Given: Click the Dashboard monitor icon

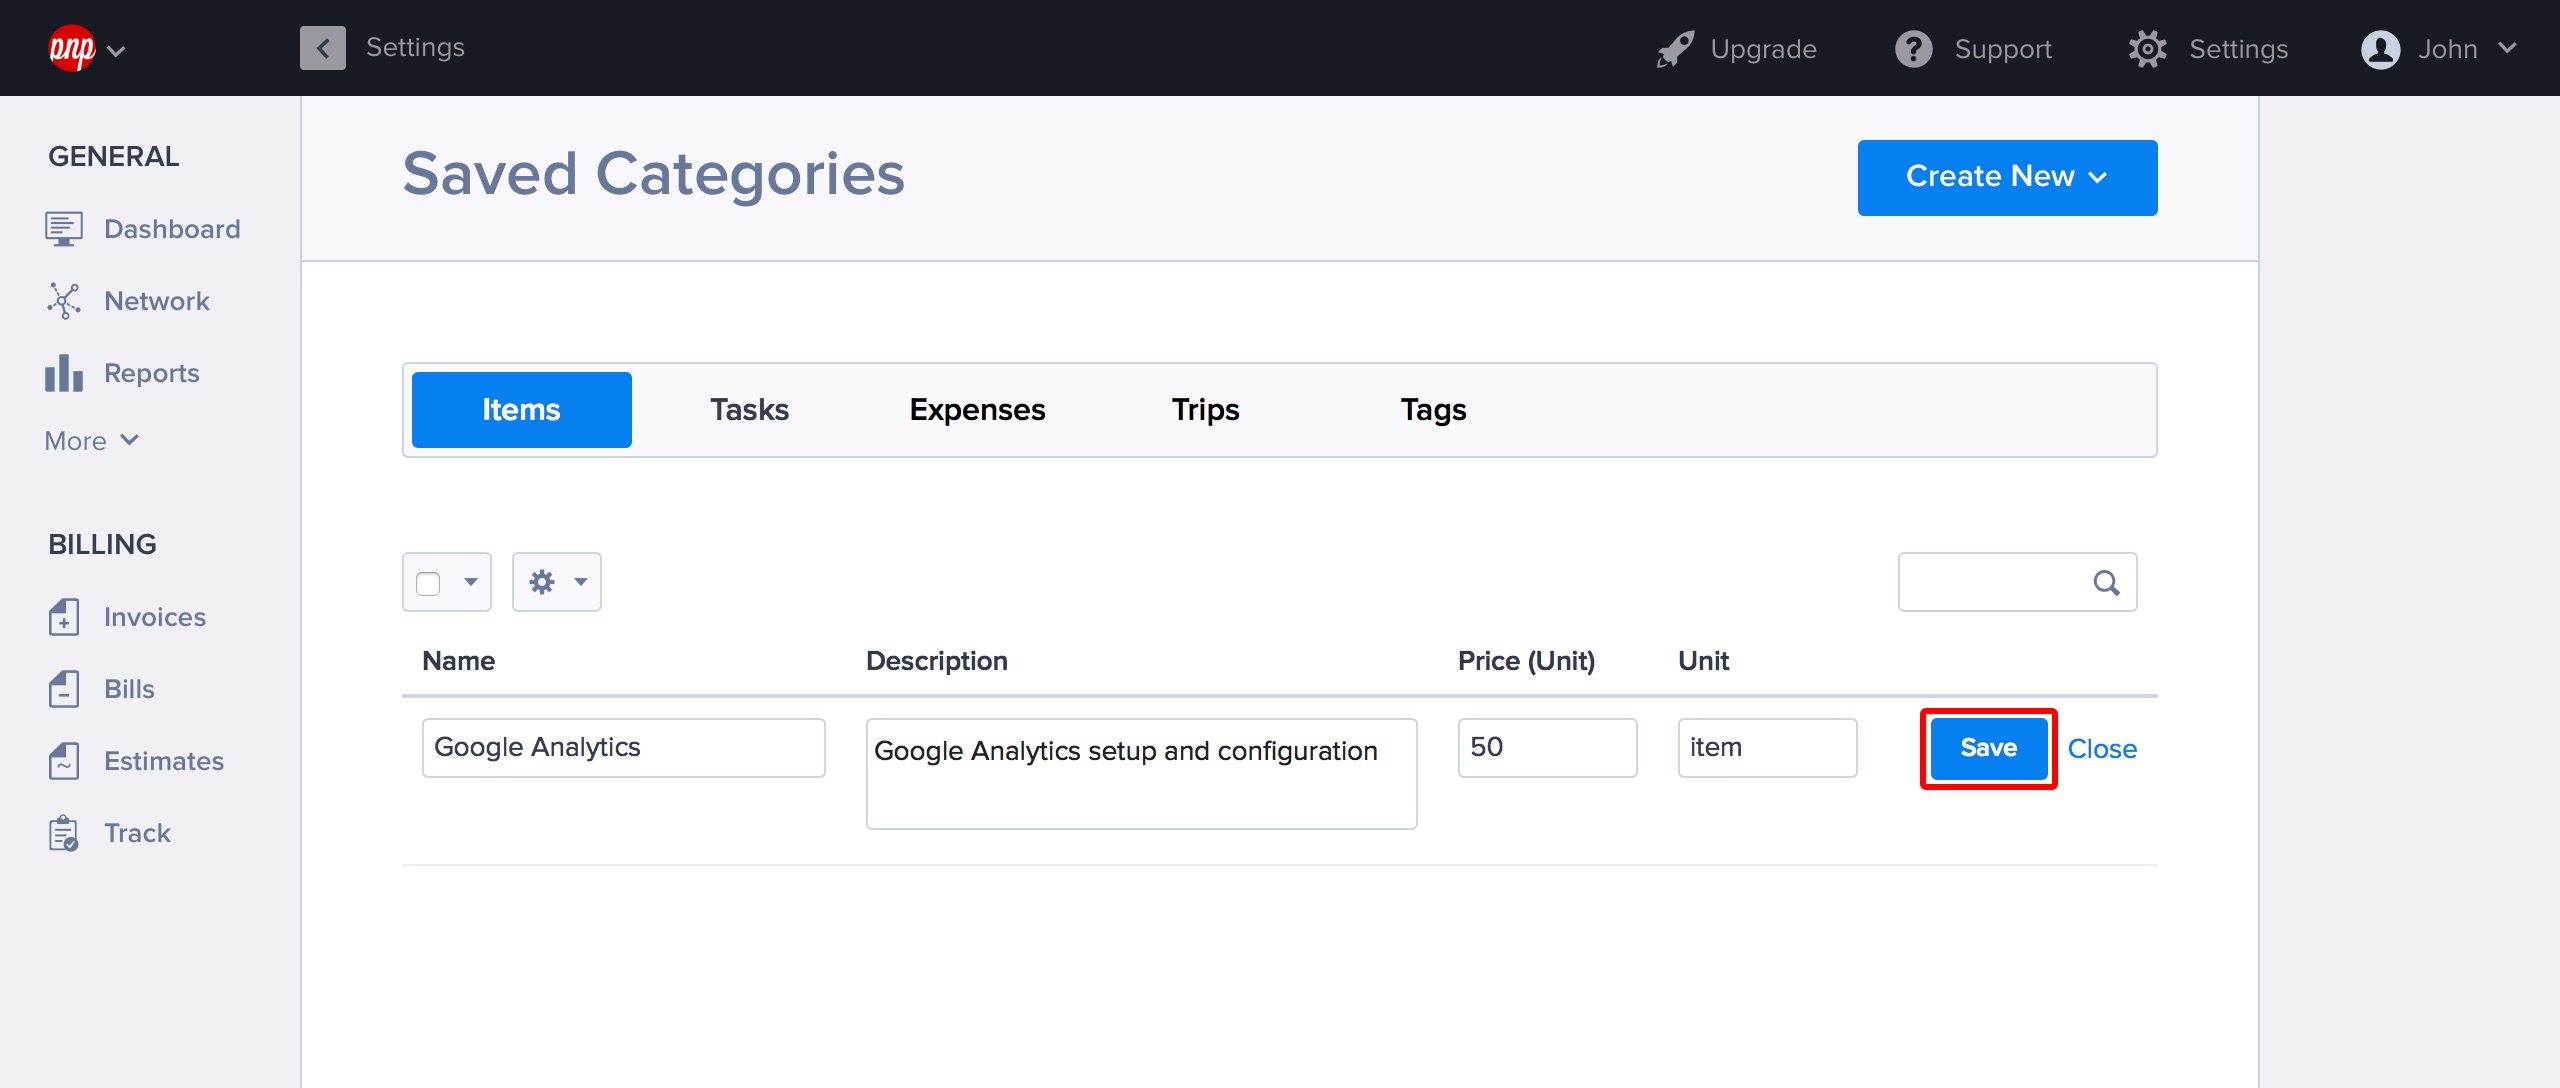Looking at the screenshot, I should [64, 229].
